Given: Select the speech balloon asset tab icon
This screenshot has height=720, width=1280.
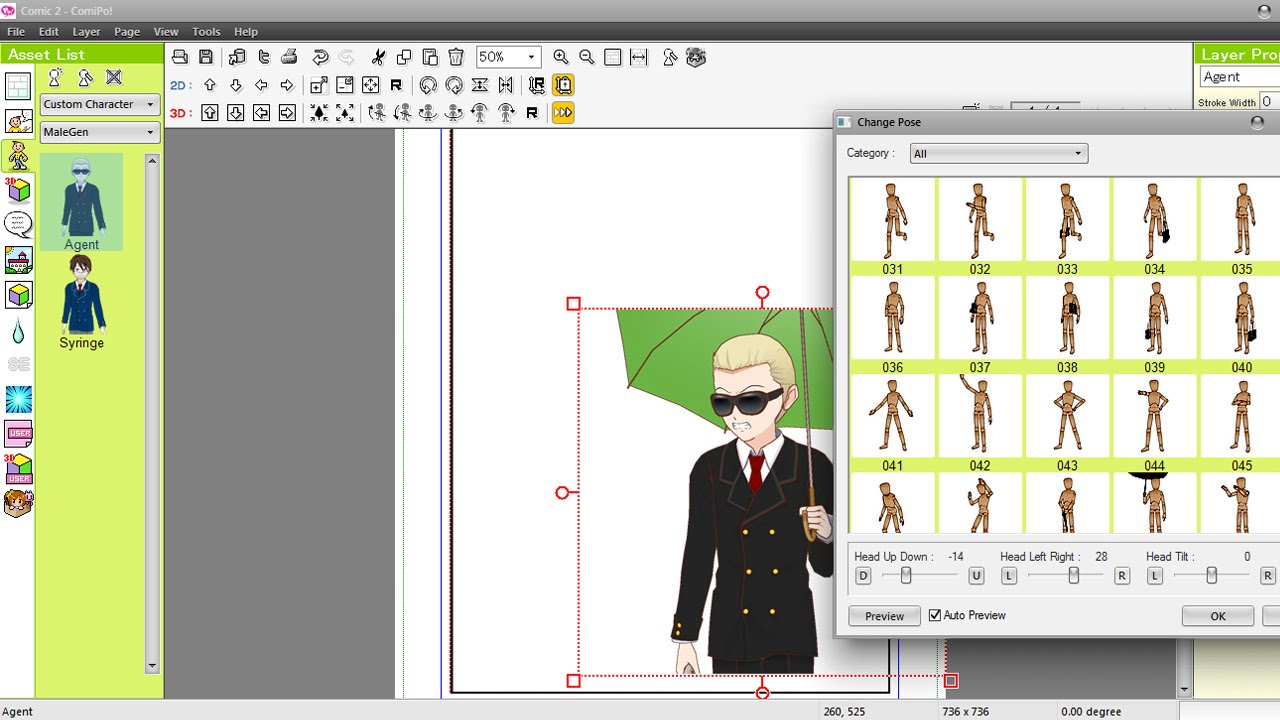Looking at the screenshot, I should pos(18,224).
